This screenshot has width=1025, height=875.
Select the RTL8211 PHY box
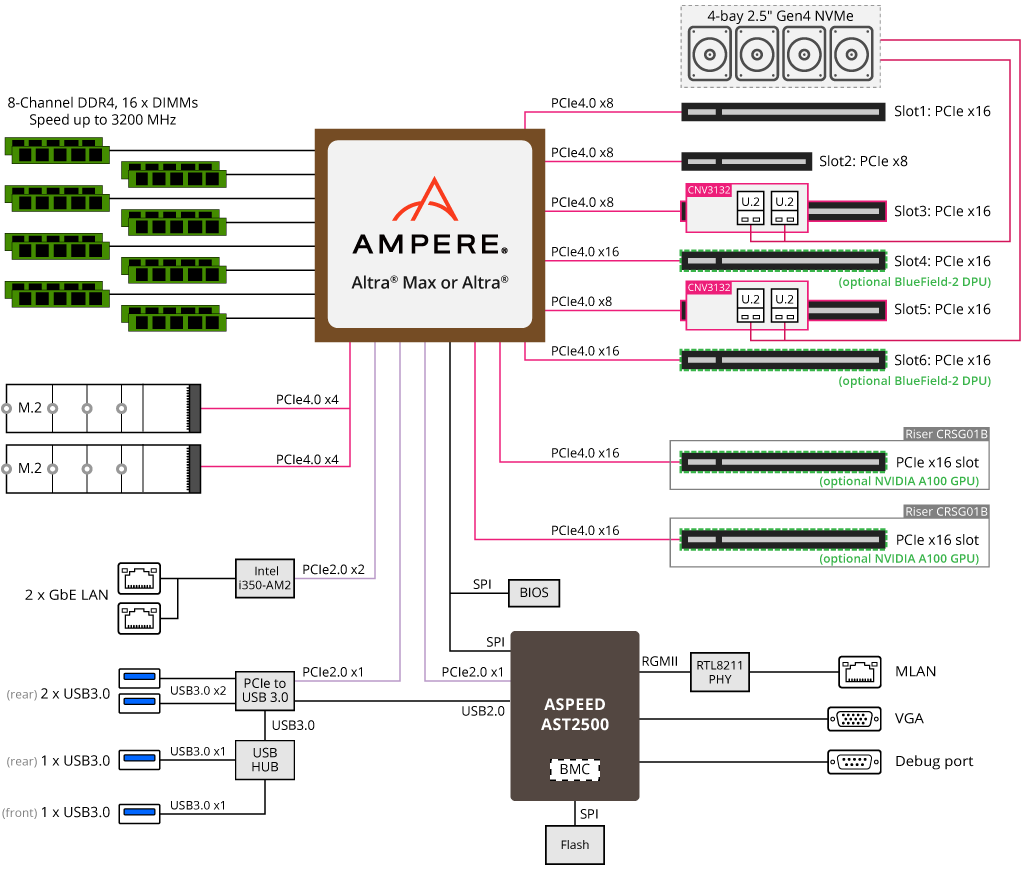click(719, 672)
